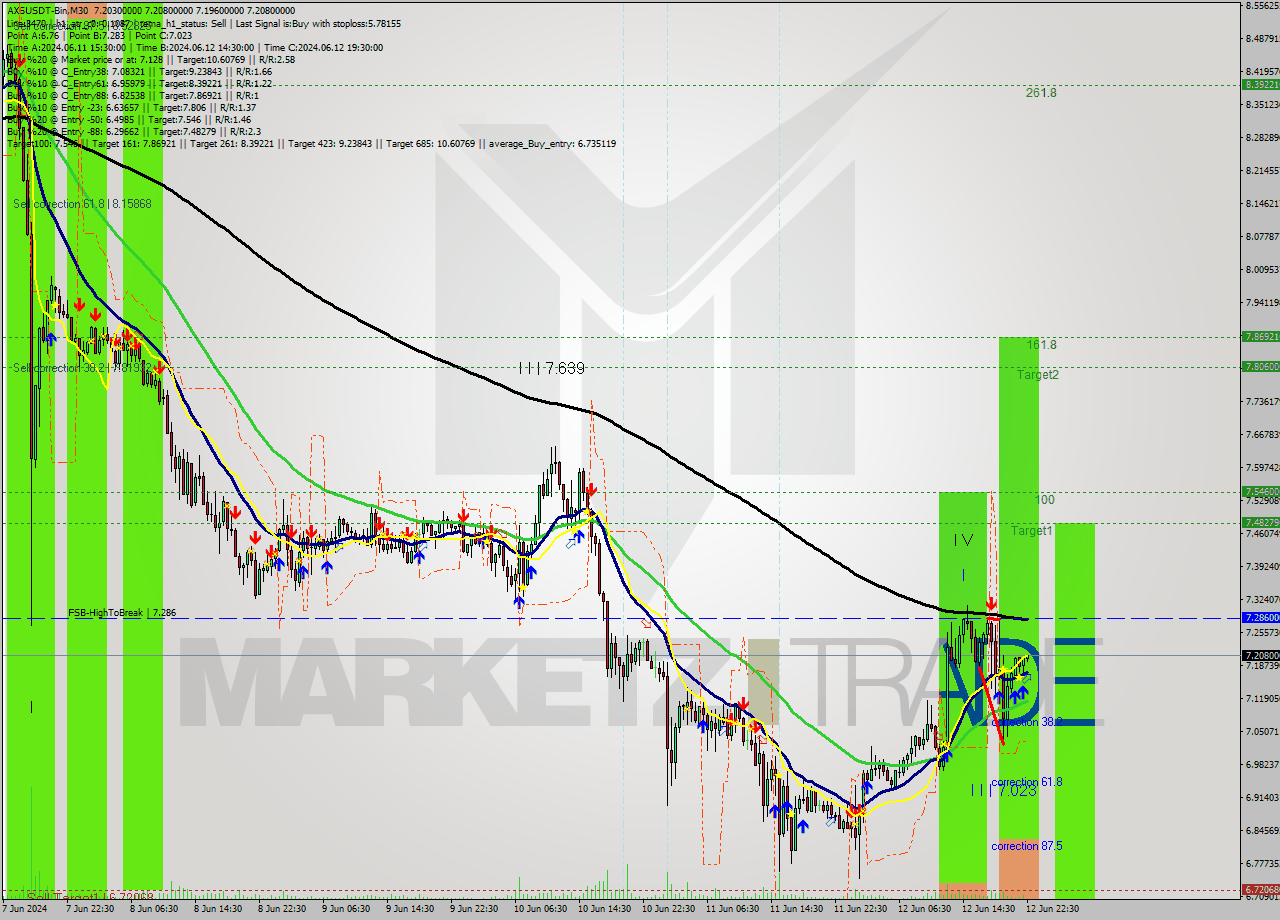
Task: Click the 'Sell correction 61.8 | 8.15868' label
Action: [82, 203]
